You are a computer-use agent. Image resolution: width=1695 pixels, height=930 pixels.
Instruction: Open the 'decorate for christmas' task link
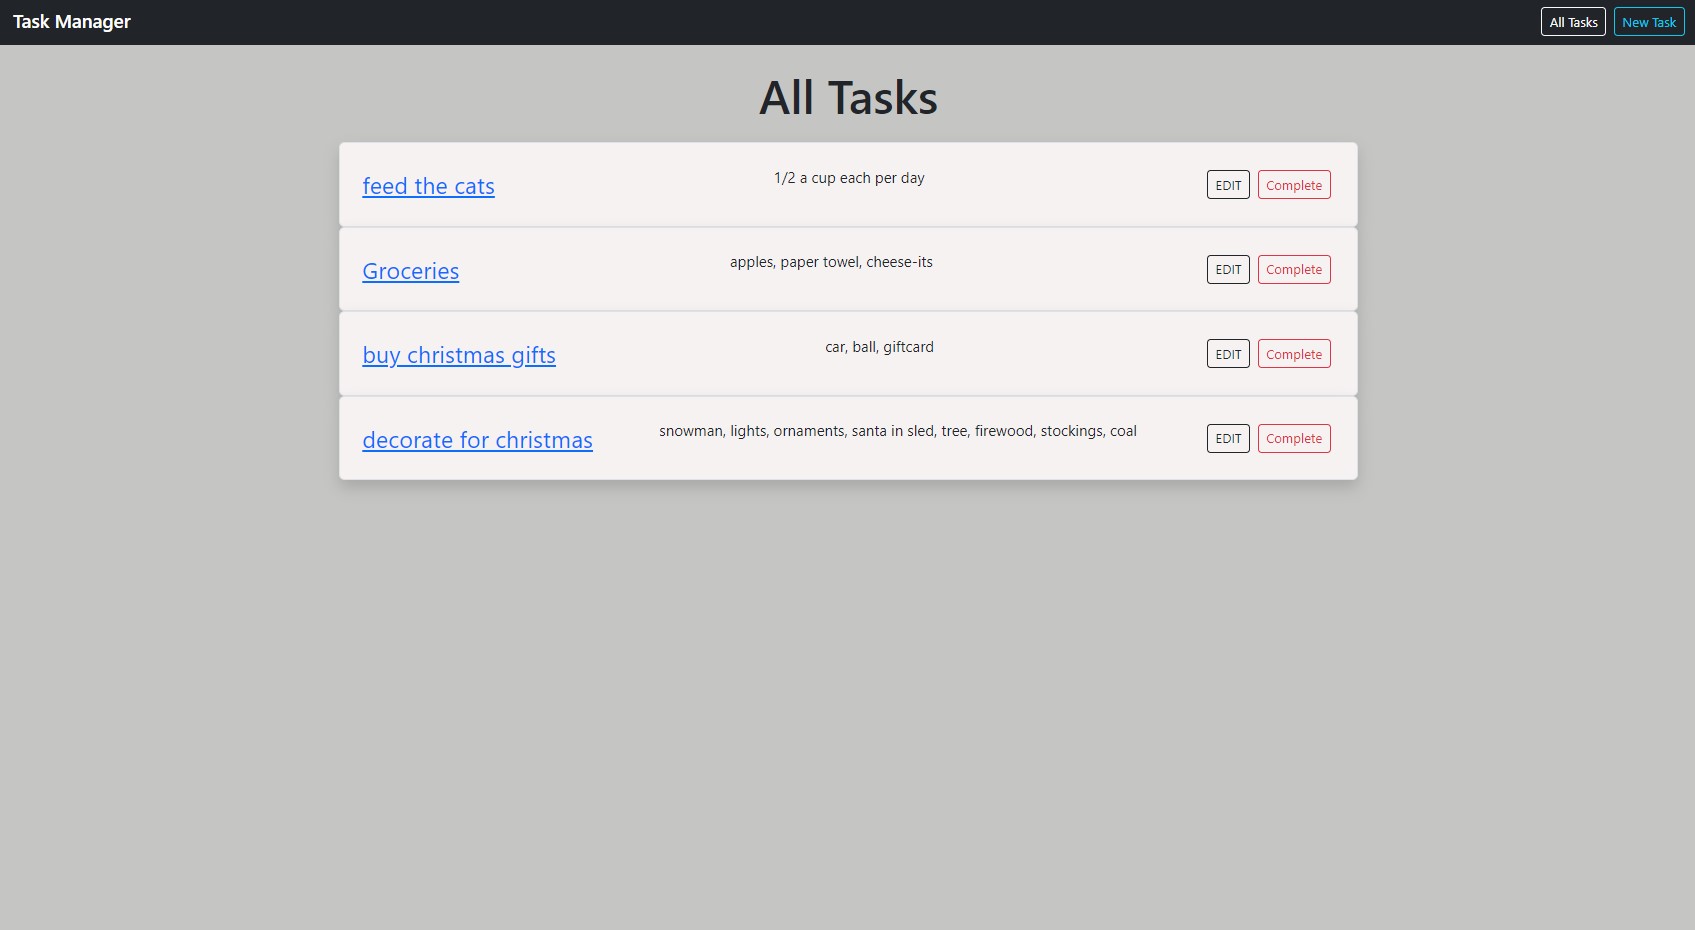[x=477, y=440]
